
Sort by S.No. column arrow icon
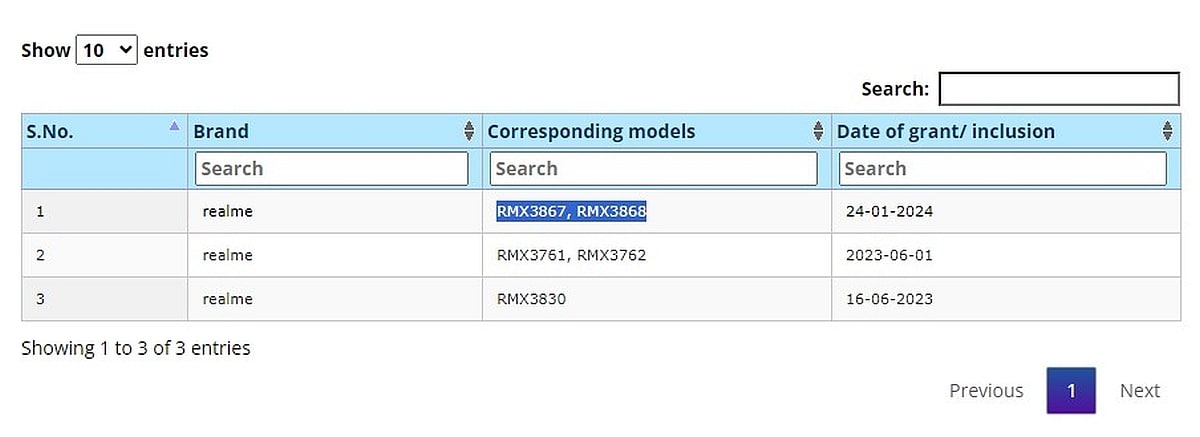(x=174, y=127)
